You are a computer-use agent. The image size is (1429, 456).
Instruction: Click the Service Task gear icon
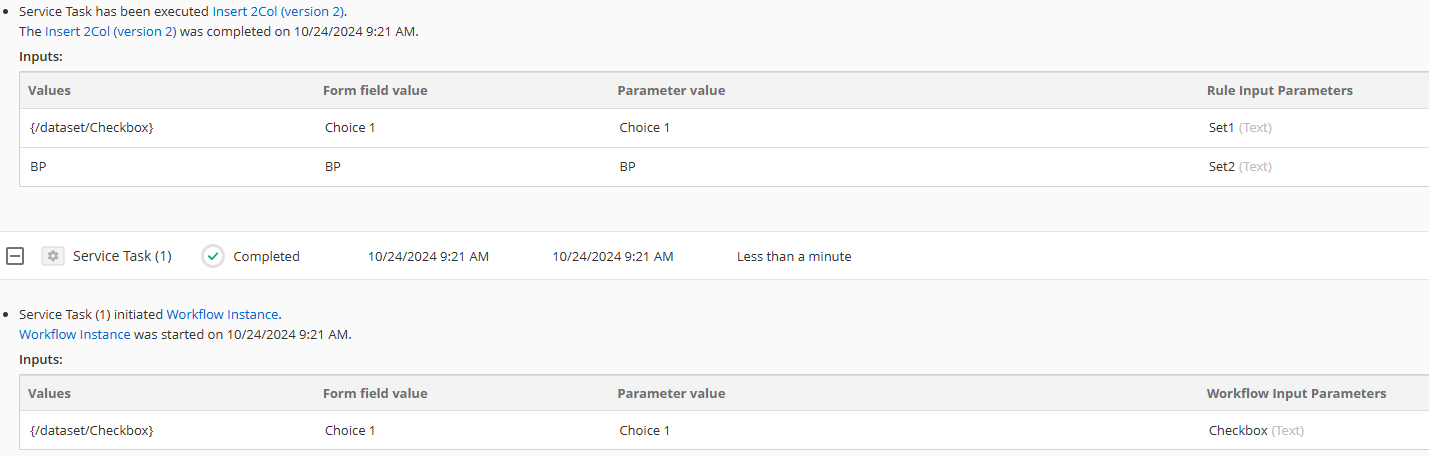point(53,256)
